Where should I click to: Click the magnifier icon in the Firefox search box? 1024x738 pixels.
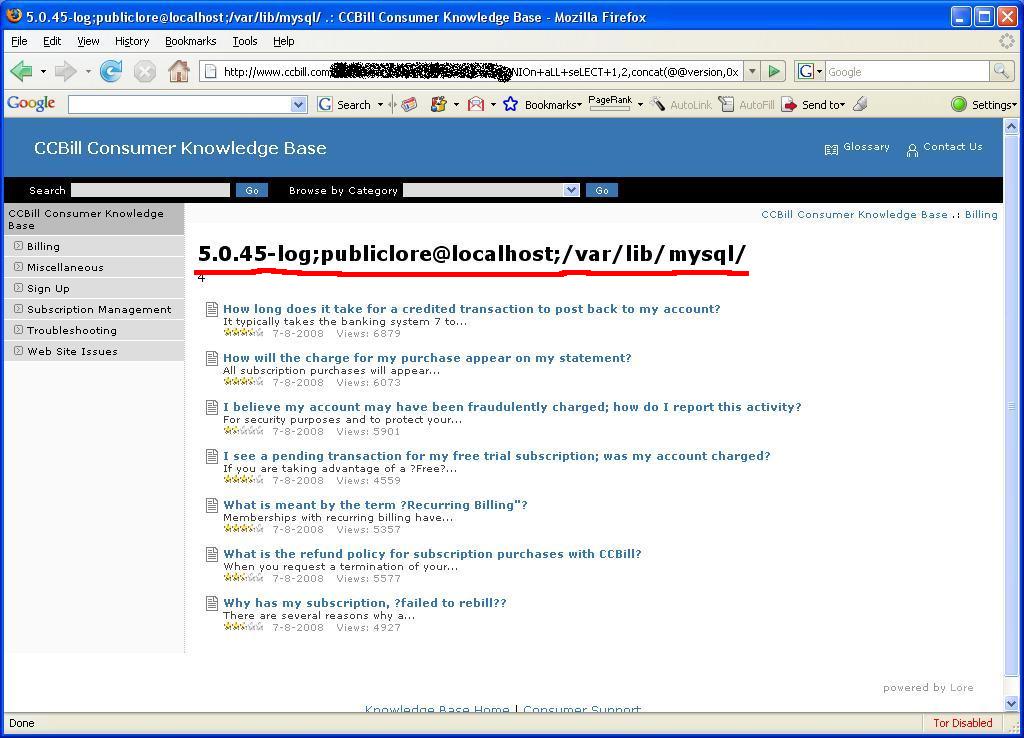point(1000,71)
